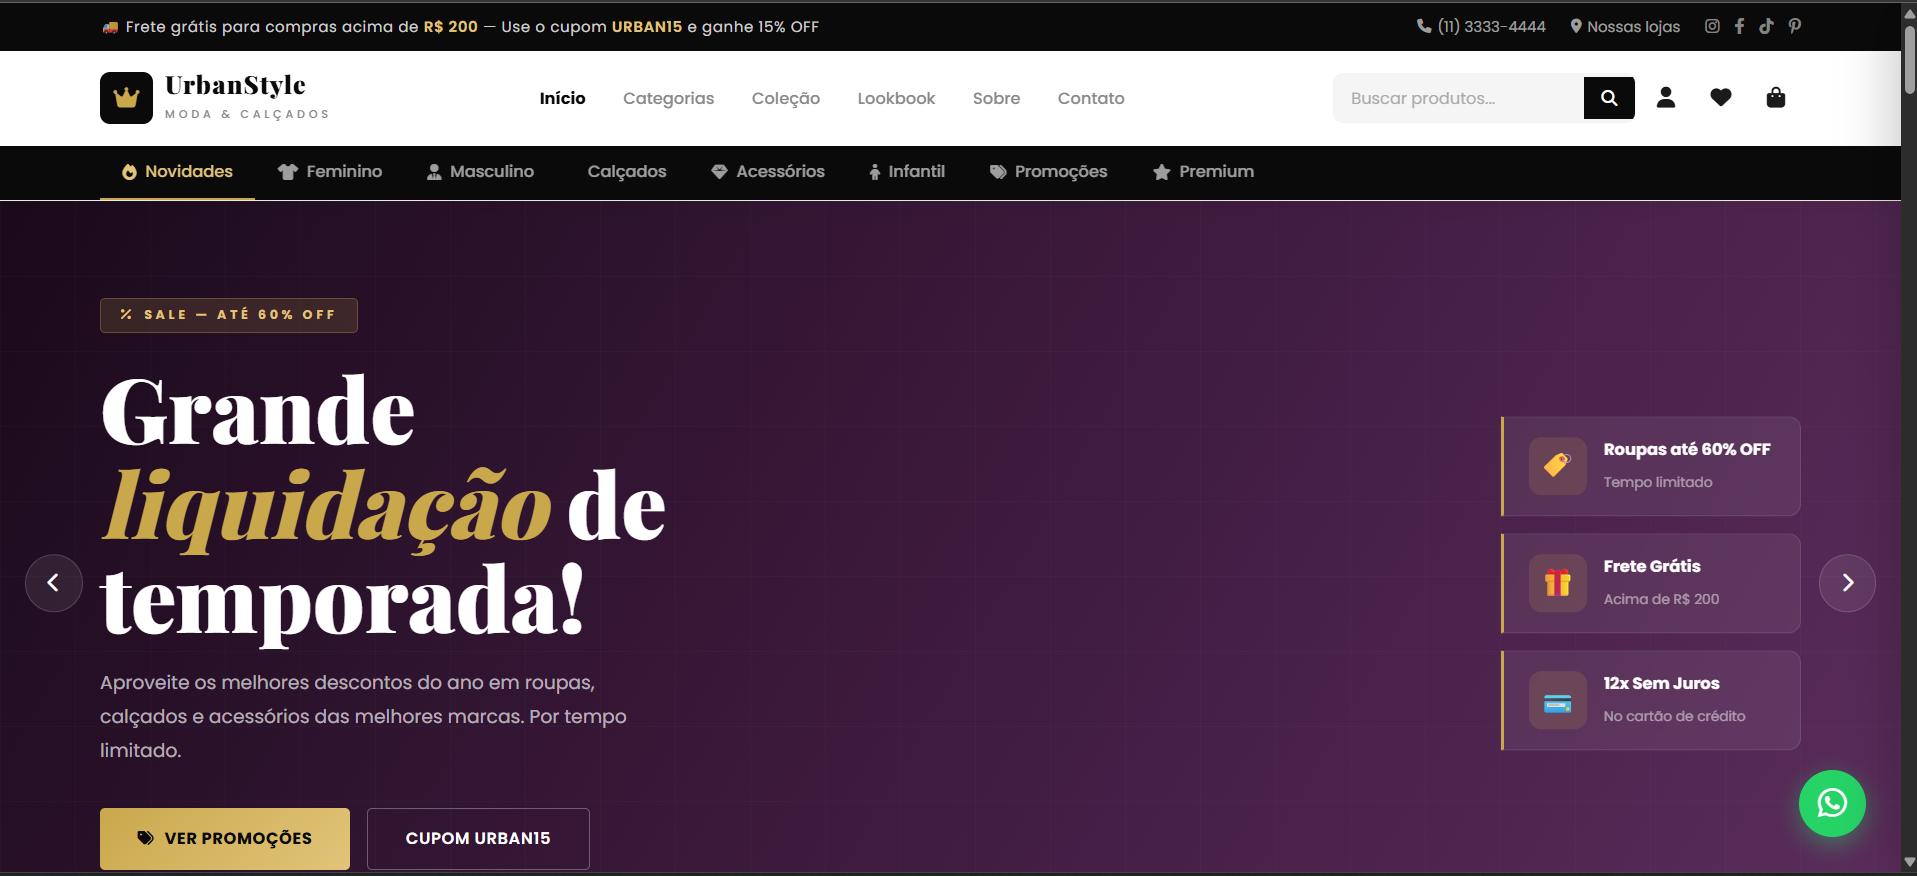
Task: Click the magnifier search button
Action: click(x=1609, y=98)
